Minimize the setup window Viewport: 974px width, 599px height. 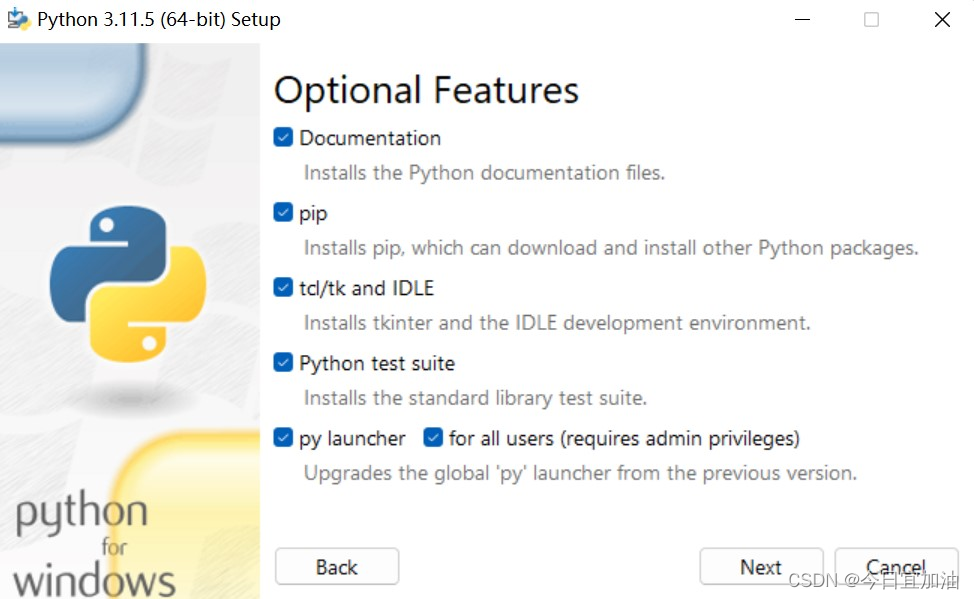click(x=802, y=19)
